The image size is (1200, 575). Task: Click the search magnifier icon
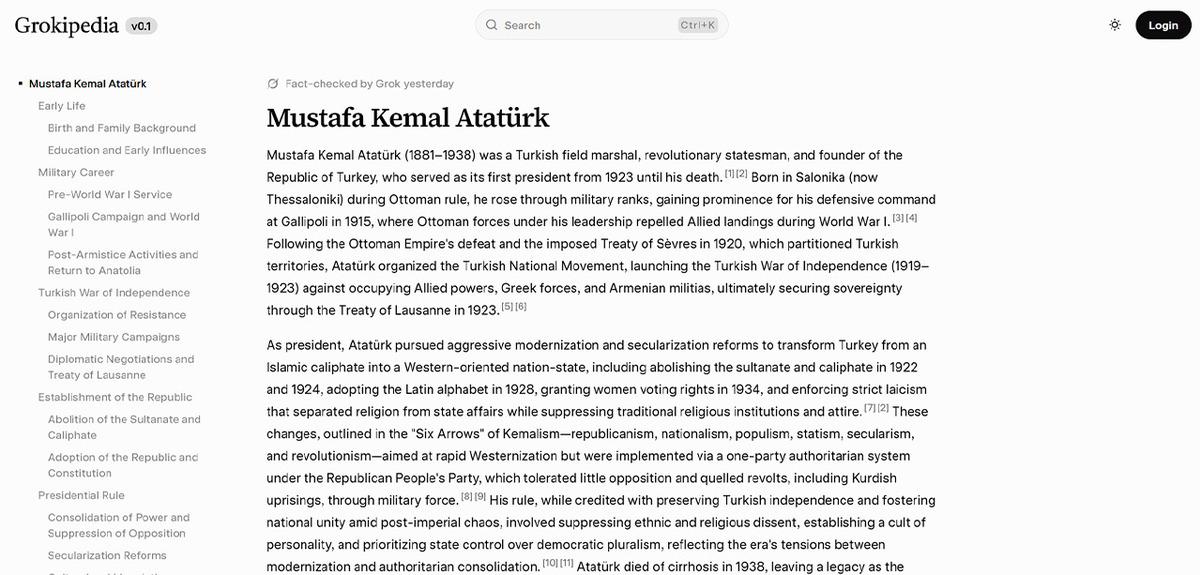click(x=491, y=25)
